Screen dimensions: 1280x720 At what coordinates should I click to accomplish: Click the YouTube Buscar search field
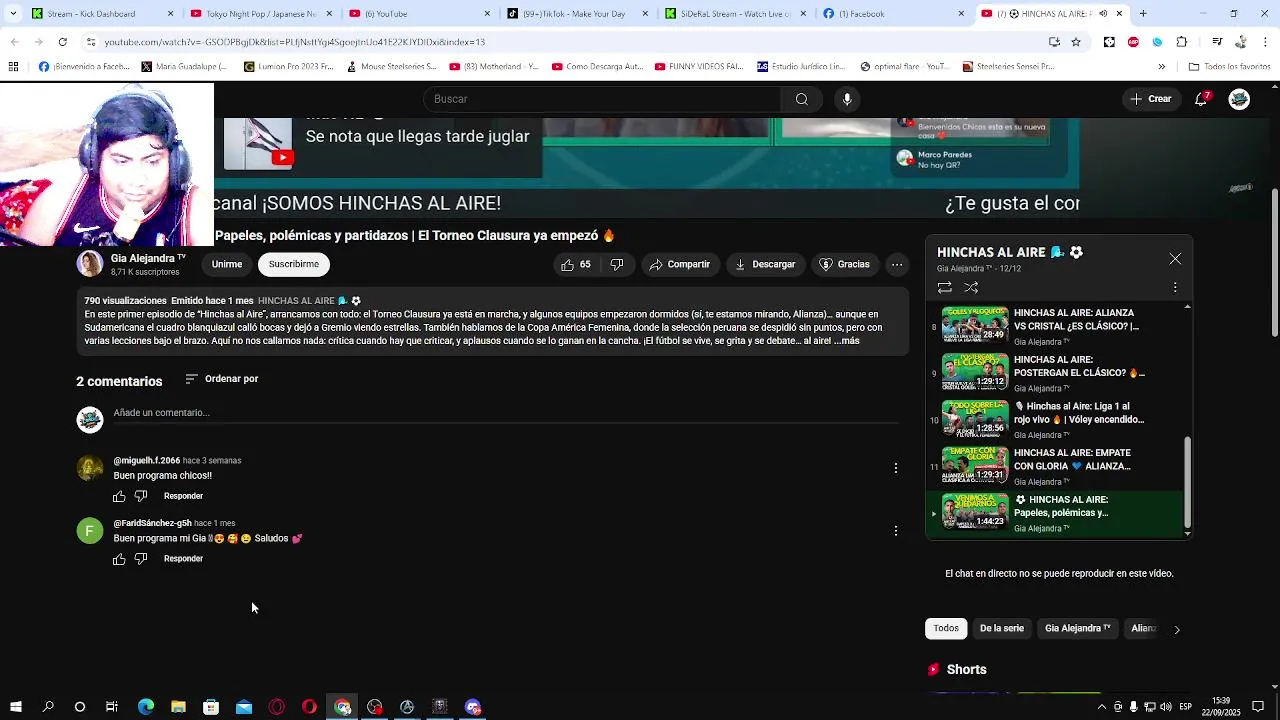(603, 99)
